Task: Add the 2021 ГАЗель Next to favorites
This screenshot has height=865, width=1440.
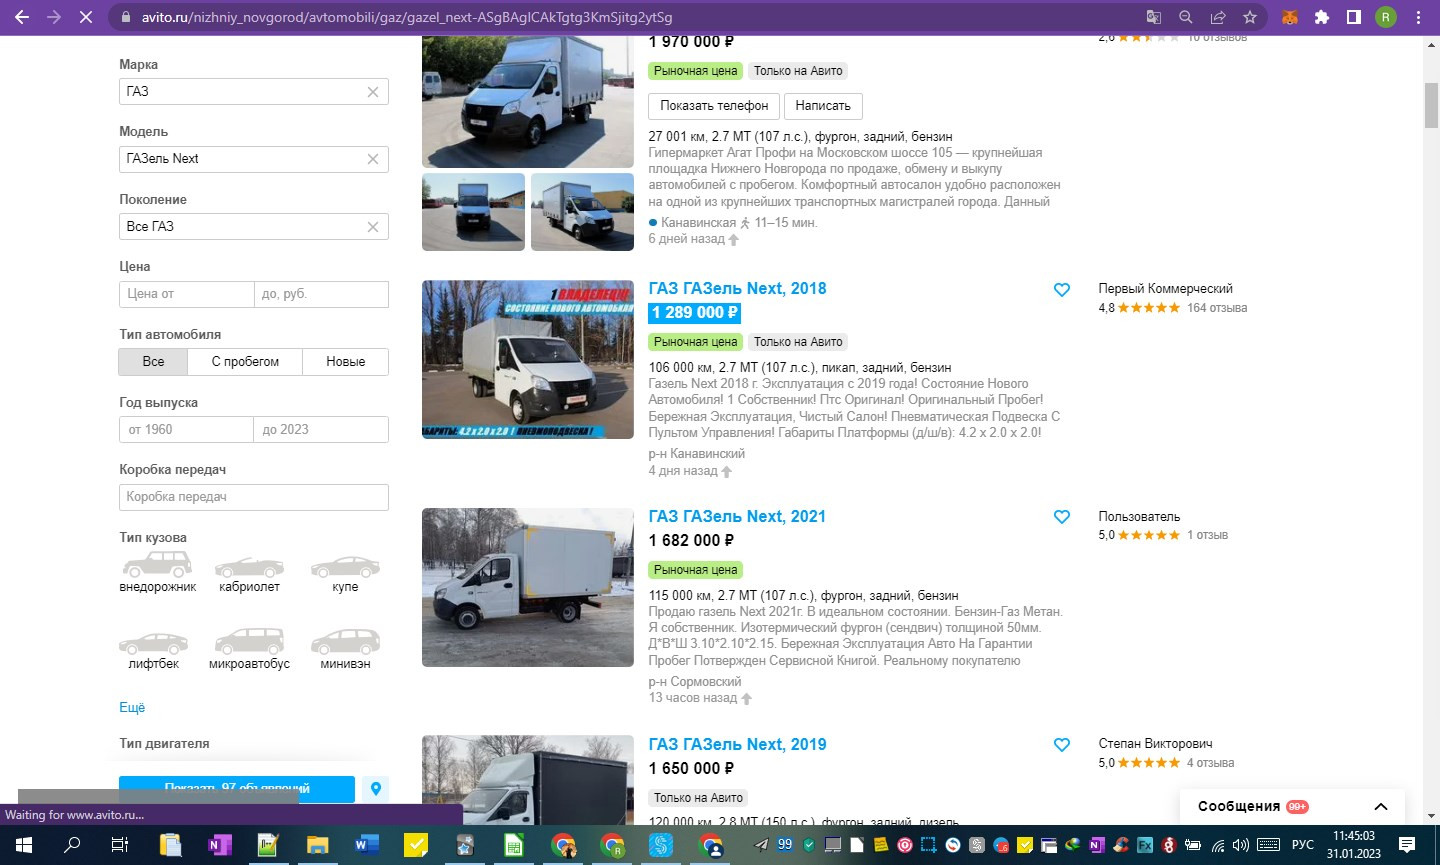Action: tap(1062, 517)
